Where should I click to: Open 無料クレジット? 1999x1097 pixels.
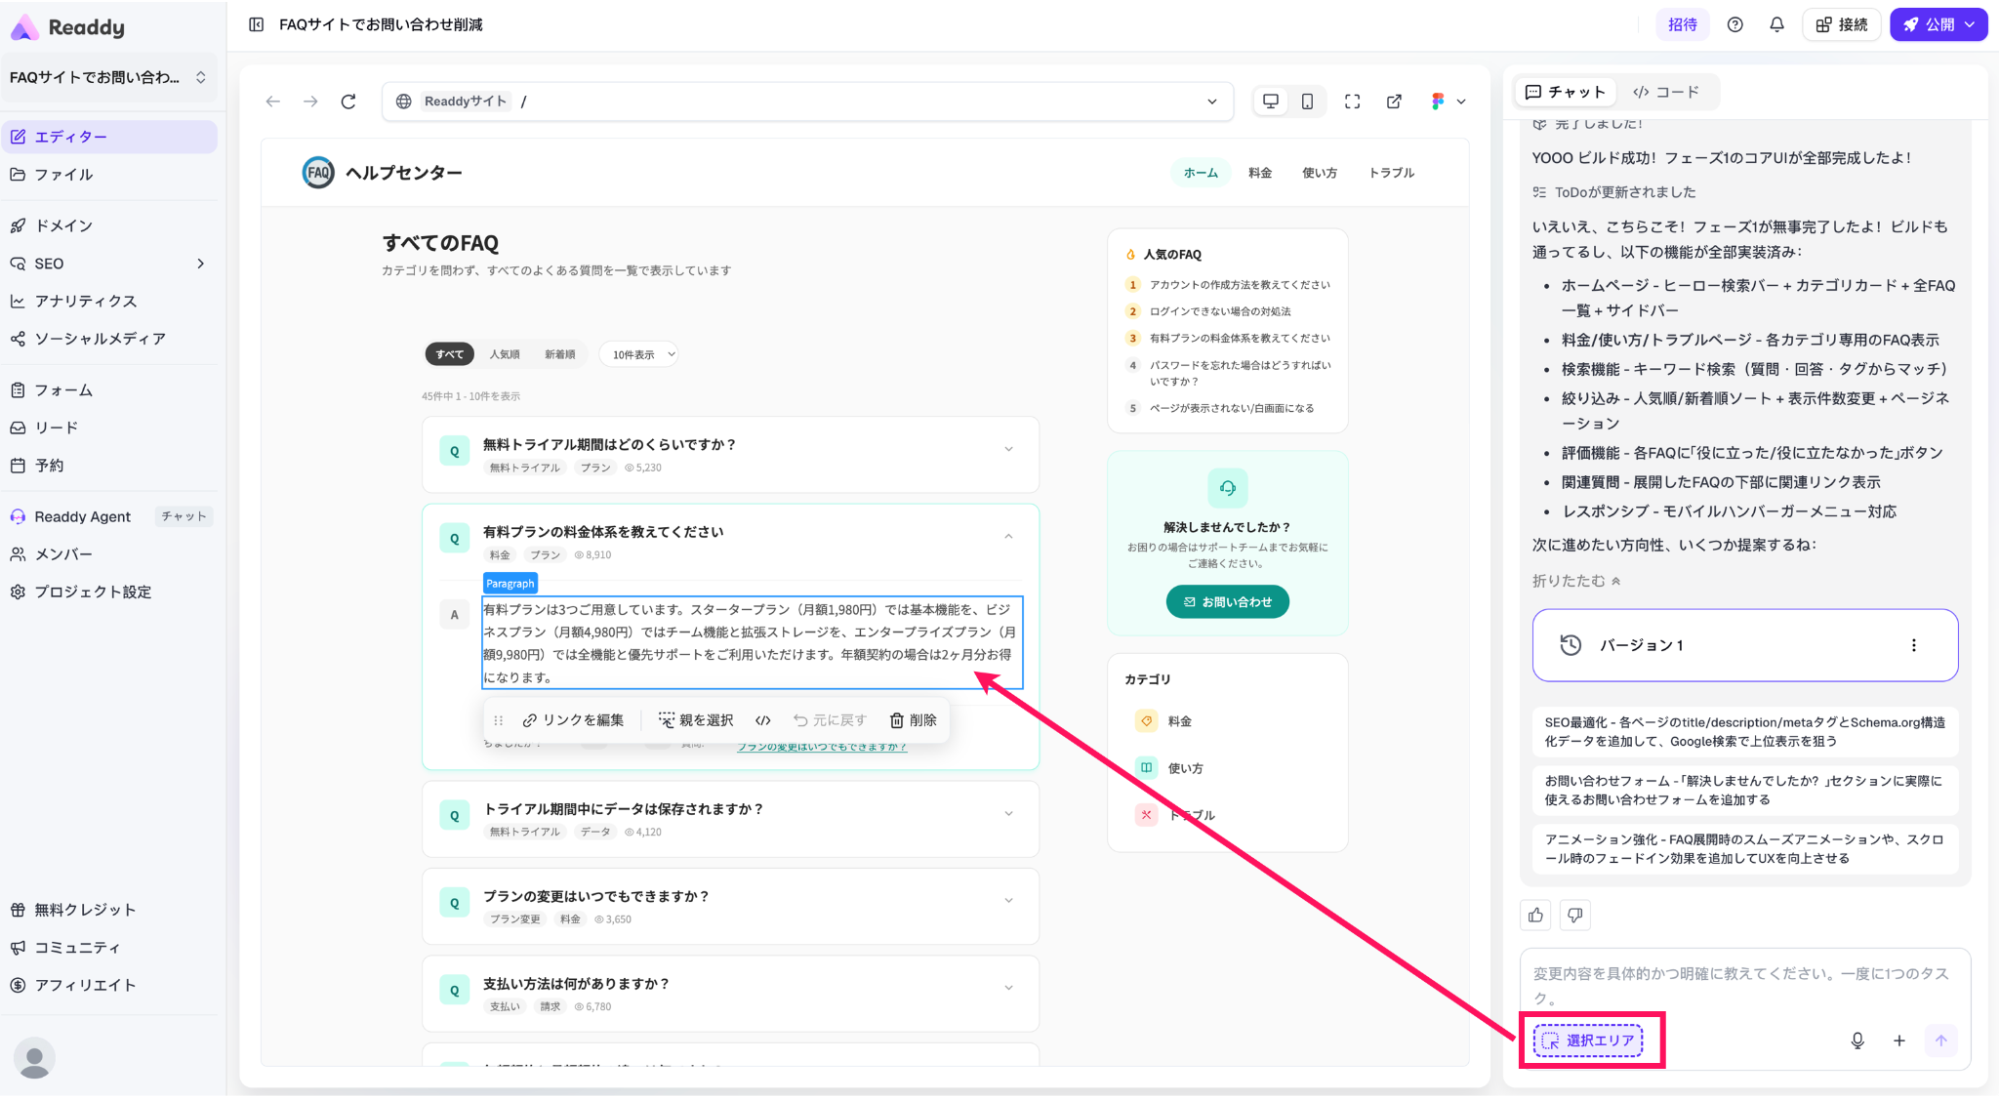click(x=109, y=910)
